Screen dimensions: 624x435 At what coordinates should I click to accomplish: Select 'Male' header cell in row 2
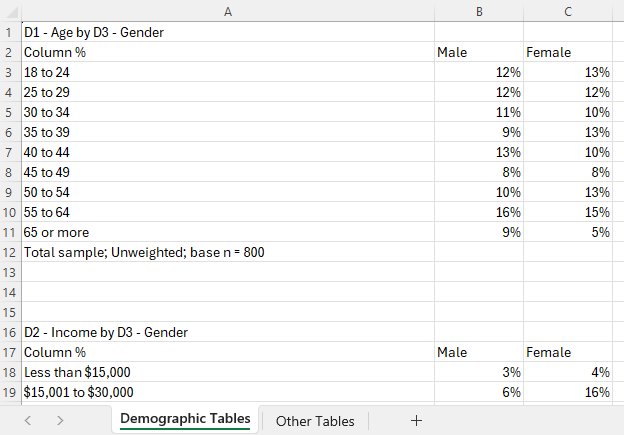click(x=479, y=52)
